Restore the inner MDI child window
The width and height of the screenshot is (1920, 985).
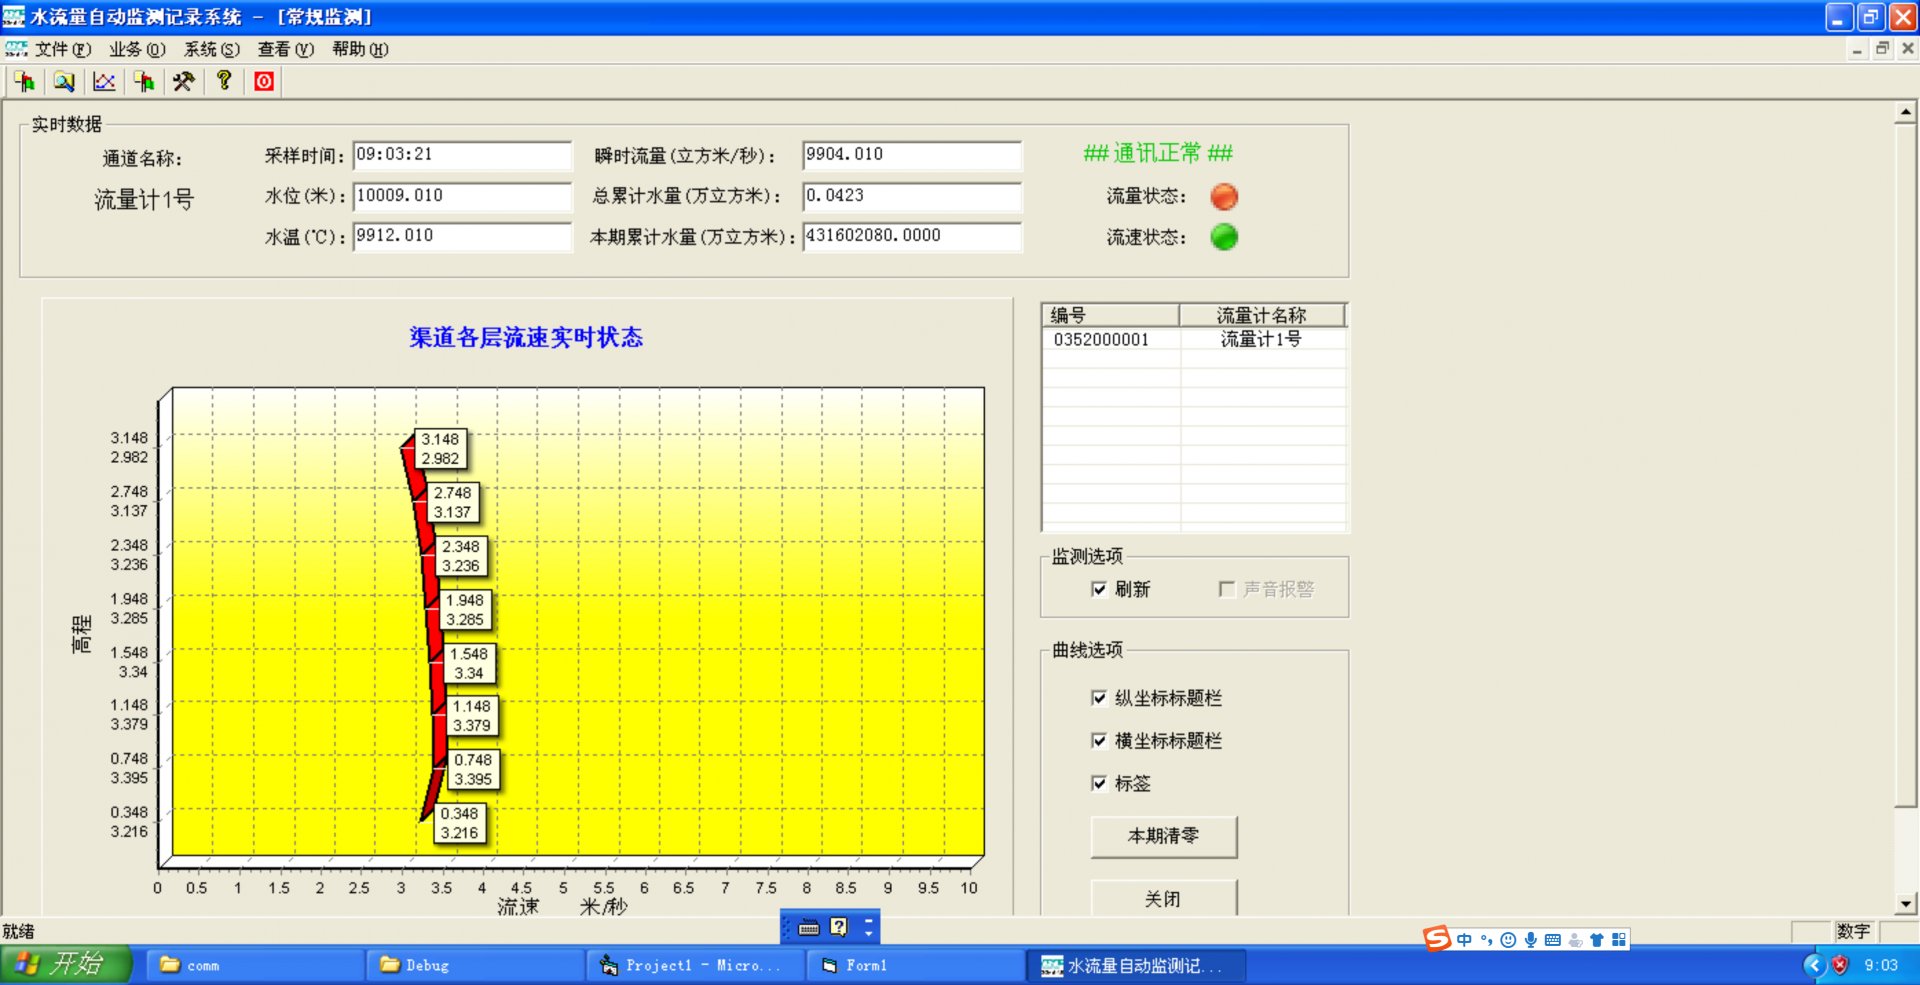tap(1883, 48)
